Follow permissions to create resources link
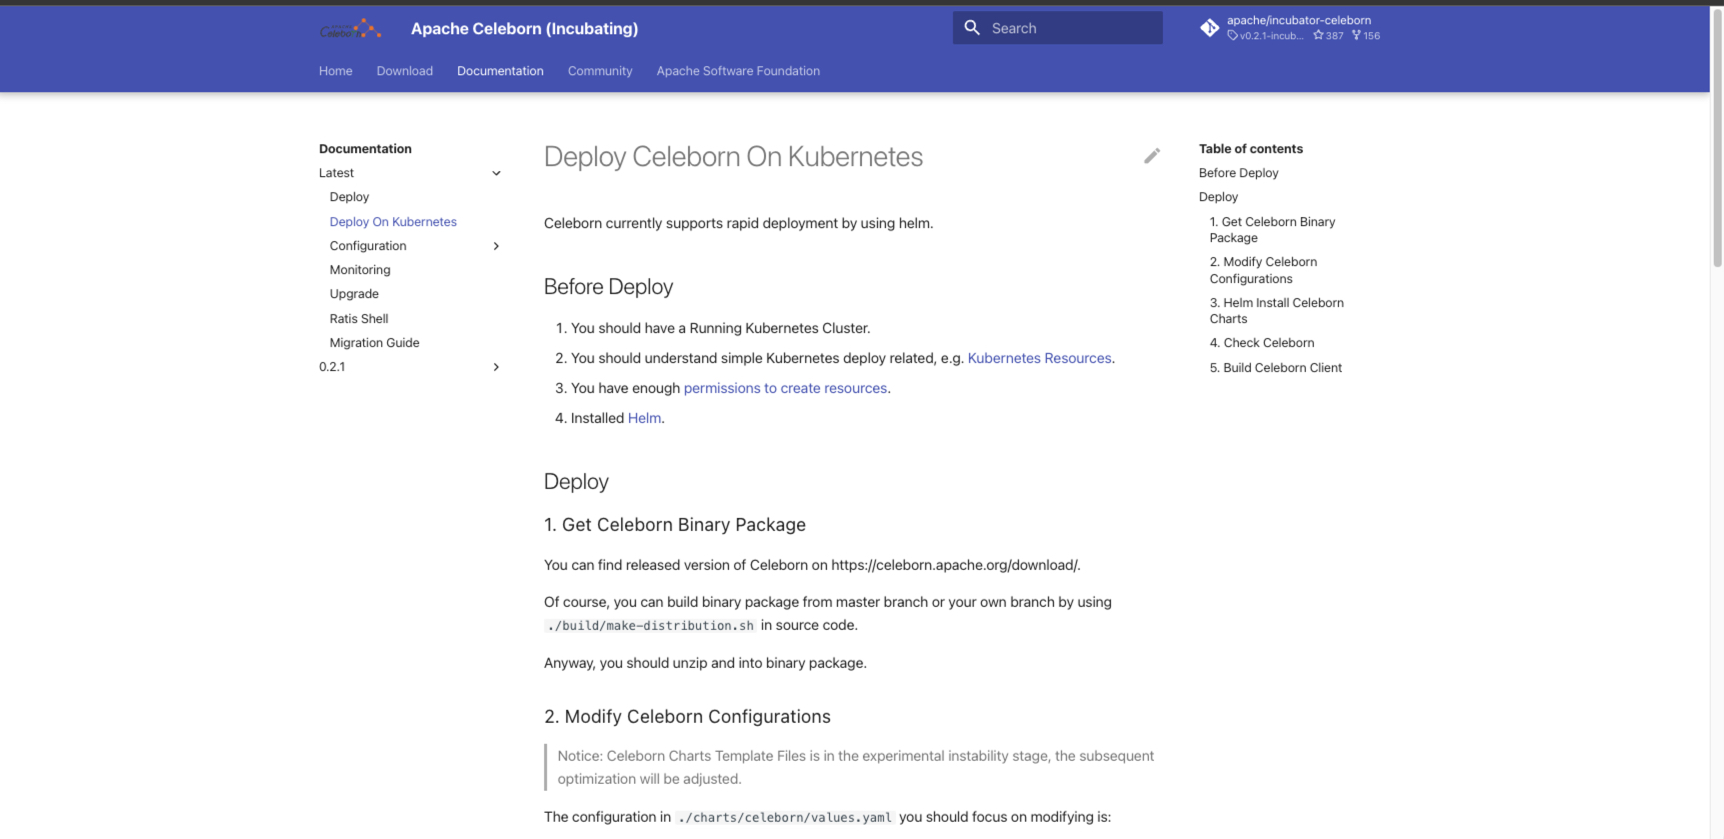1724x839 pixels. (x=785, y=388)
